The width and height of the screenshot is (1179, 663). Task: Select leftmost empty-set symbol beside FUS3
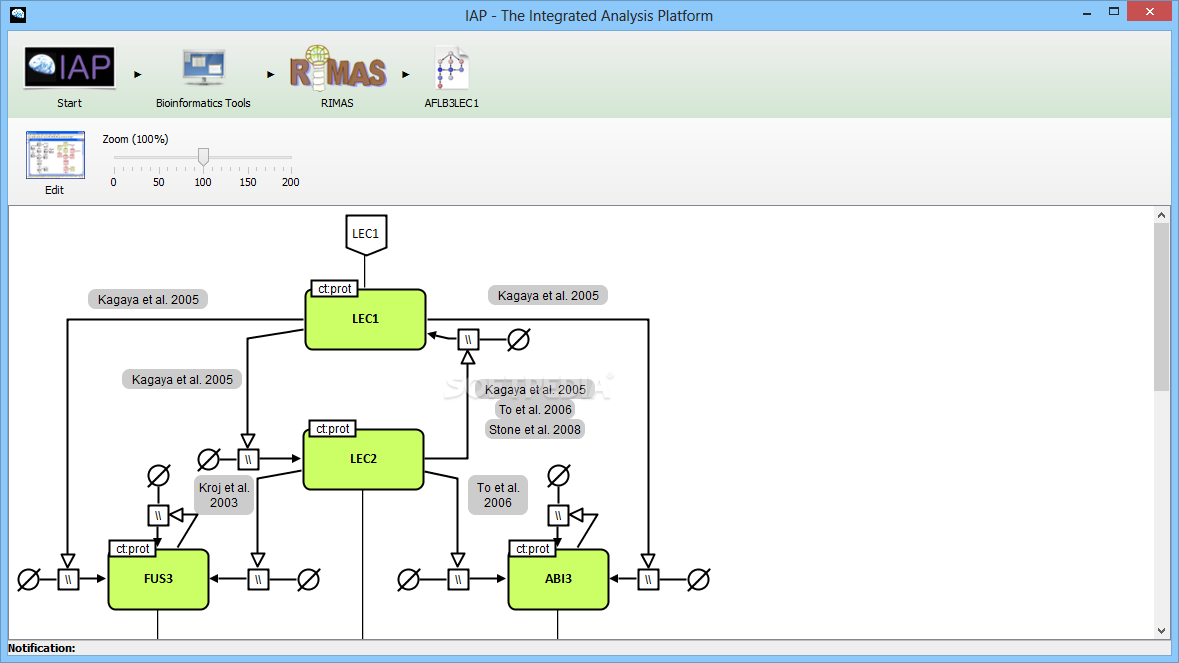pos(29,580)
